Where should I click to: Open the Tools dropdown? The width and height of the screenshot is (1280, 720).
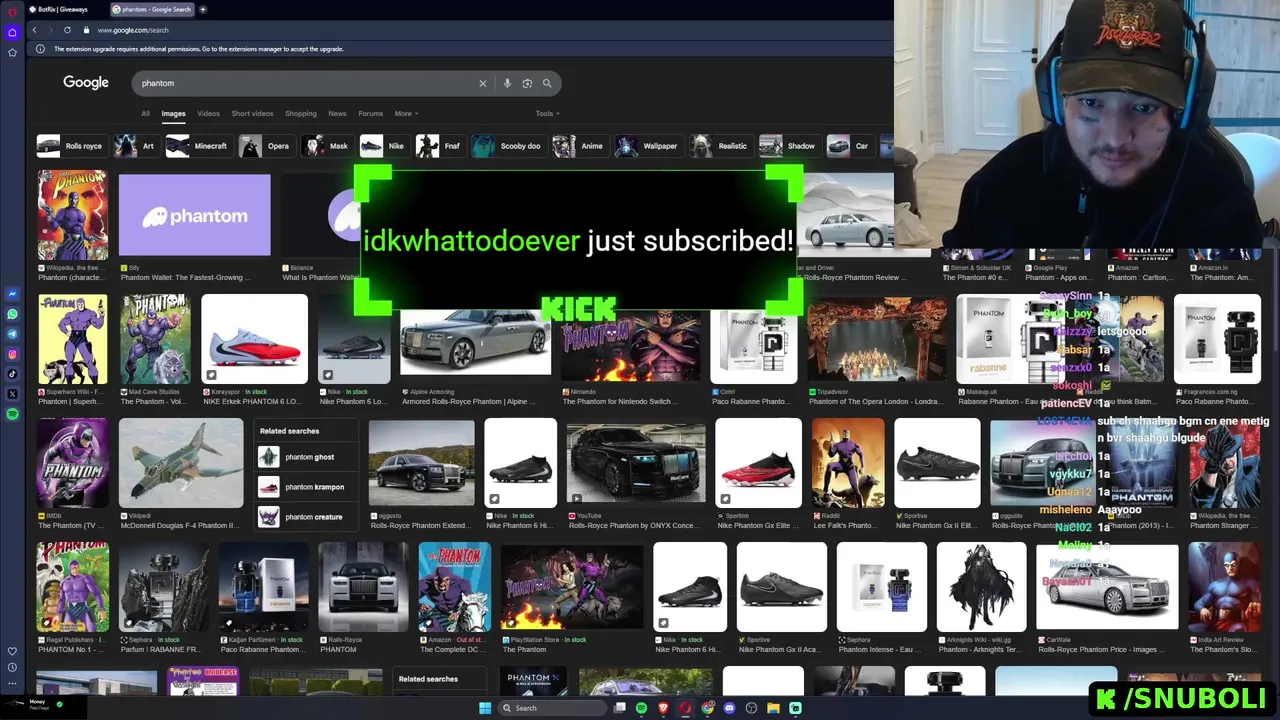coord(547,113)
